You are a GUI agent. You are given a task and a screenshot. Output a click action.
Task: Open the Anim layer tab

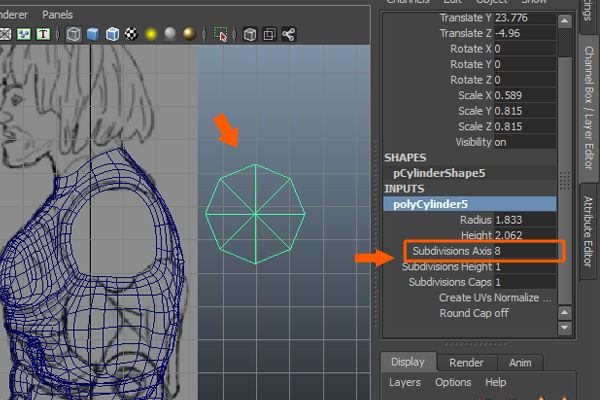(x=520, y=362)
